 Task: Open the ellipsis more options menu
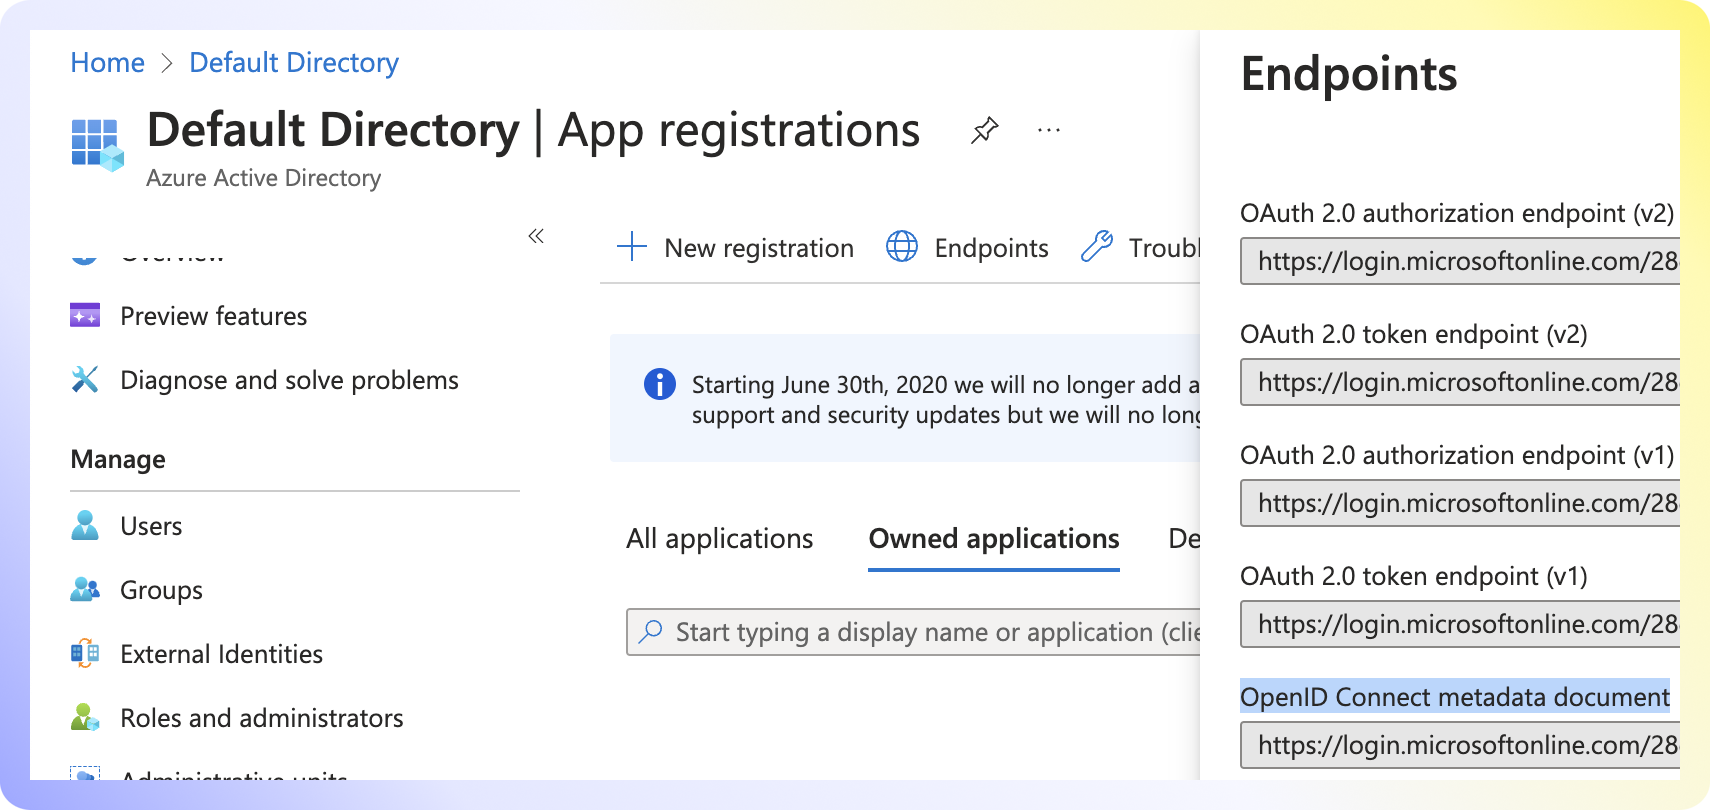pos(1049,130)
